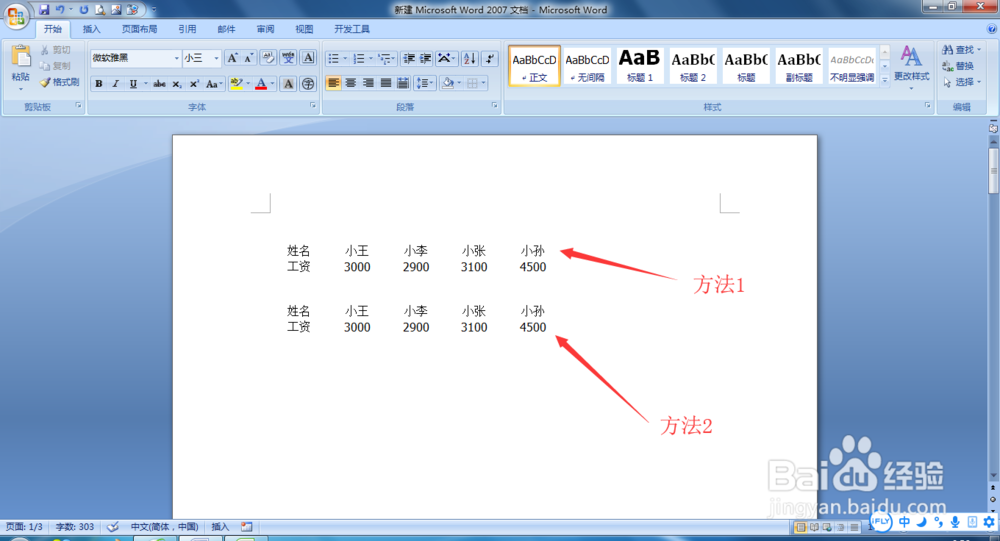Toggle center alignment
This screenshot has width=1000, height=541.
(x=351, y=83)
